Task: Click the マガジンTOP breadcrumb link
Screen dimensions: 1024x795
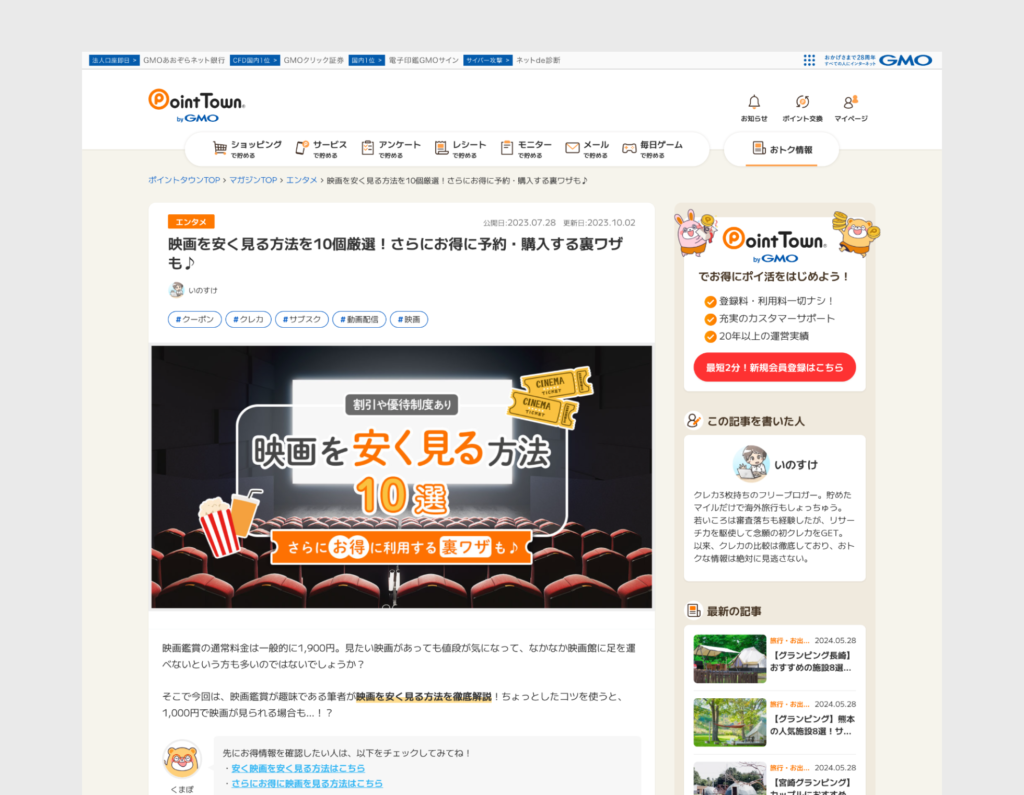Action: 253,180
